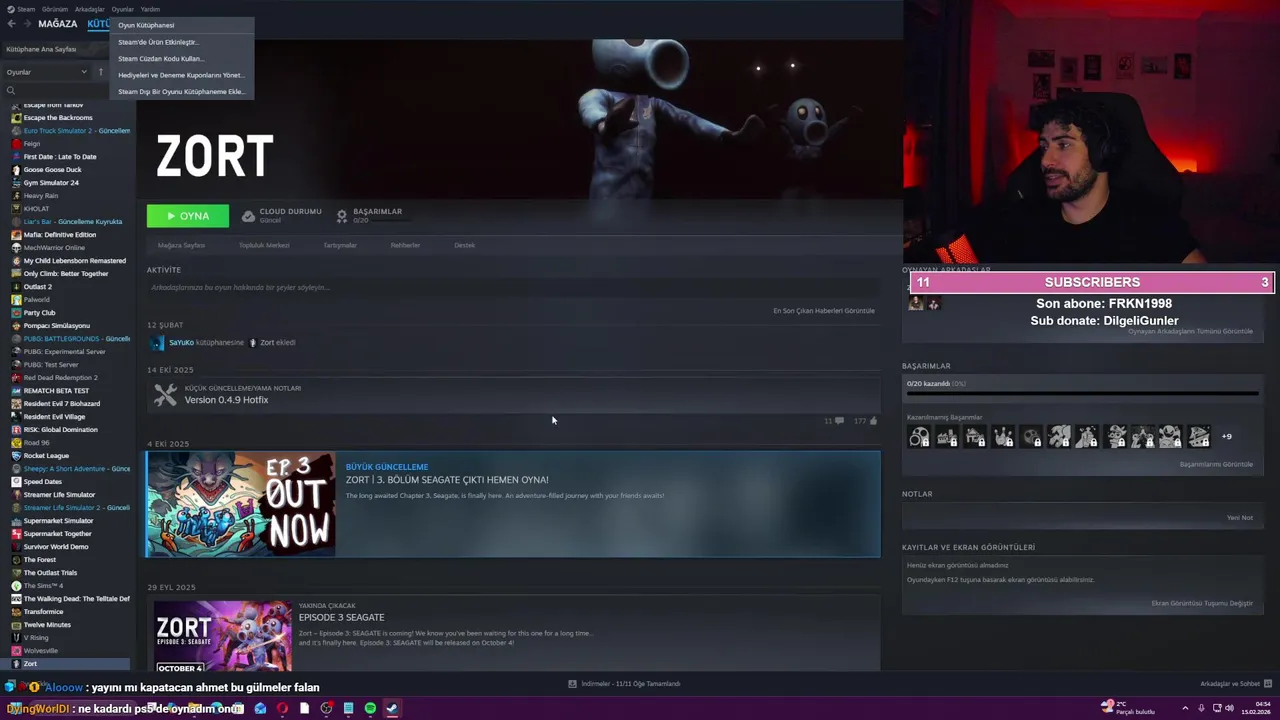This screenshot has width=1280, height=720.
Task: Open the Topluluk Merkezi tab
Action: [264, 245]
